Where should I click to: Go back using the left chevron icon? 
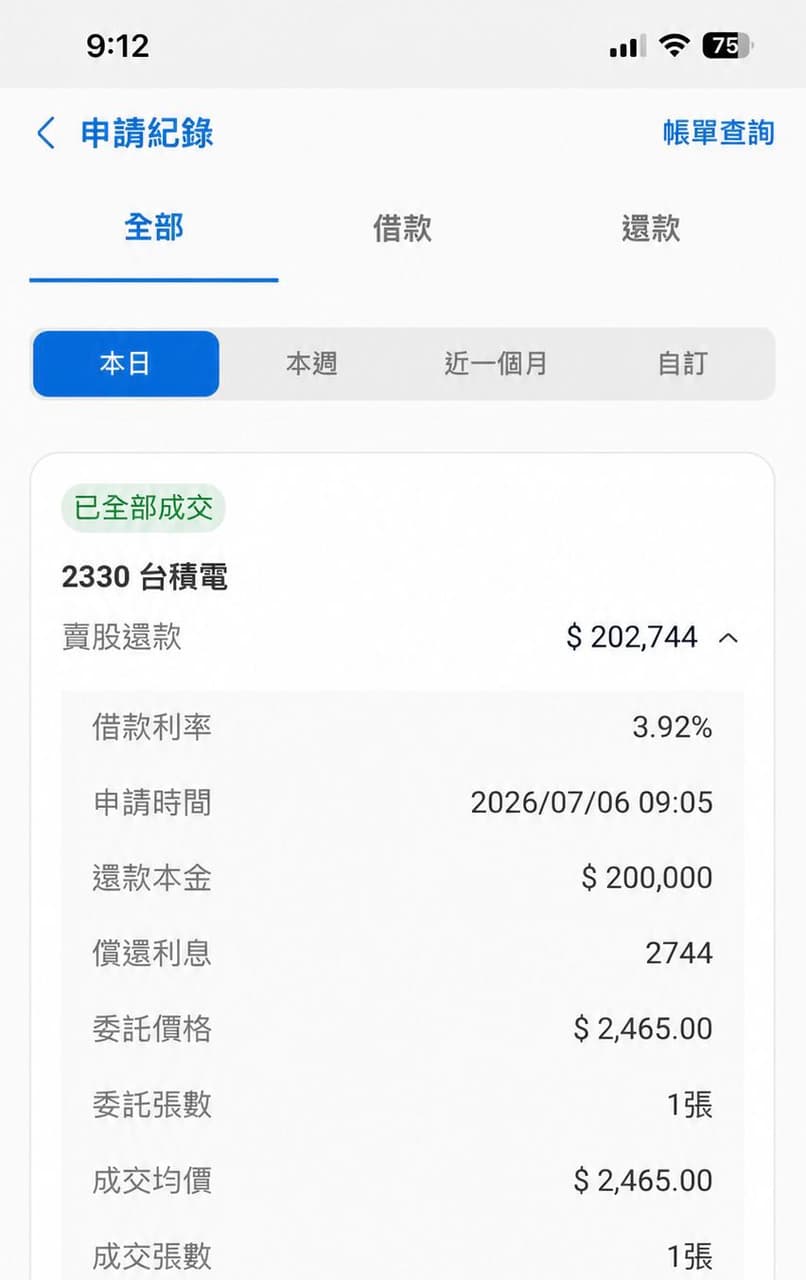pos(45,133)
